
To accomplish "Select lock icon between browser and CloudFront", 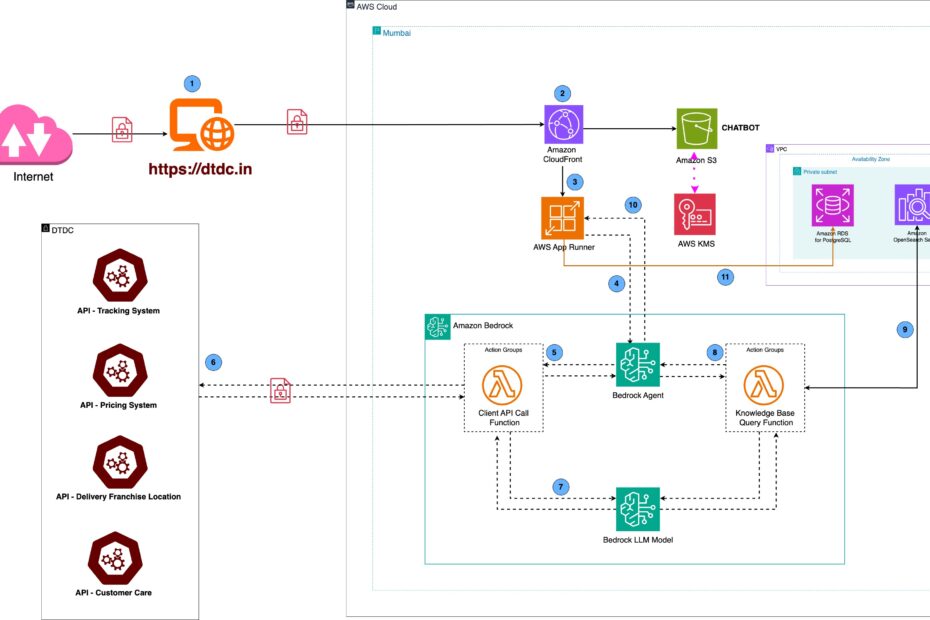I will pos(297,122).
